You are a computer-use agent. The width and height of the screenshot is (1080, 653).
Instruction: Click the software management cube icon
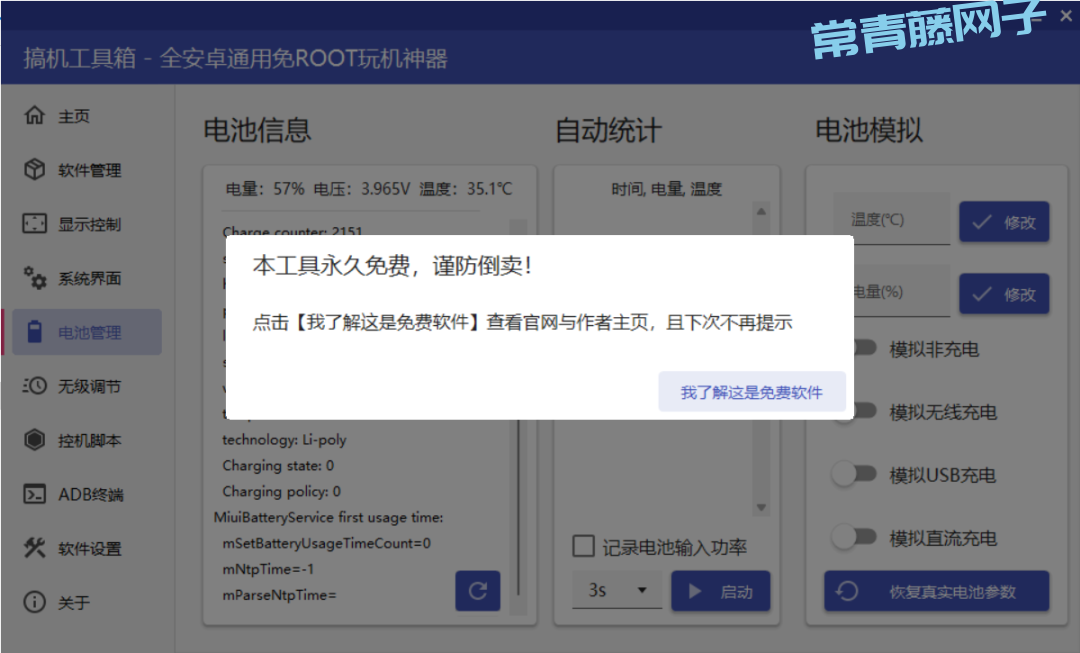click(x=35, y=170)
